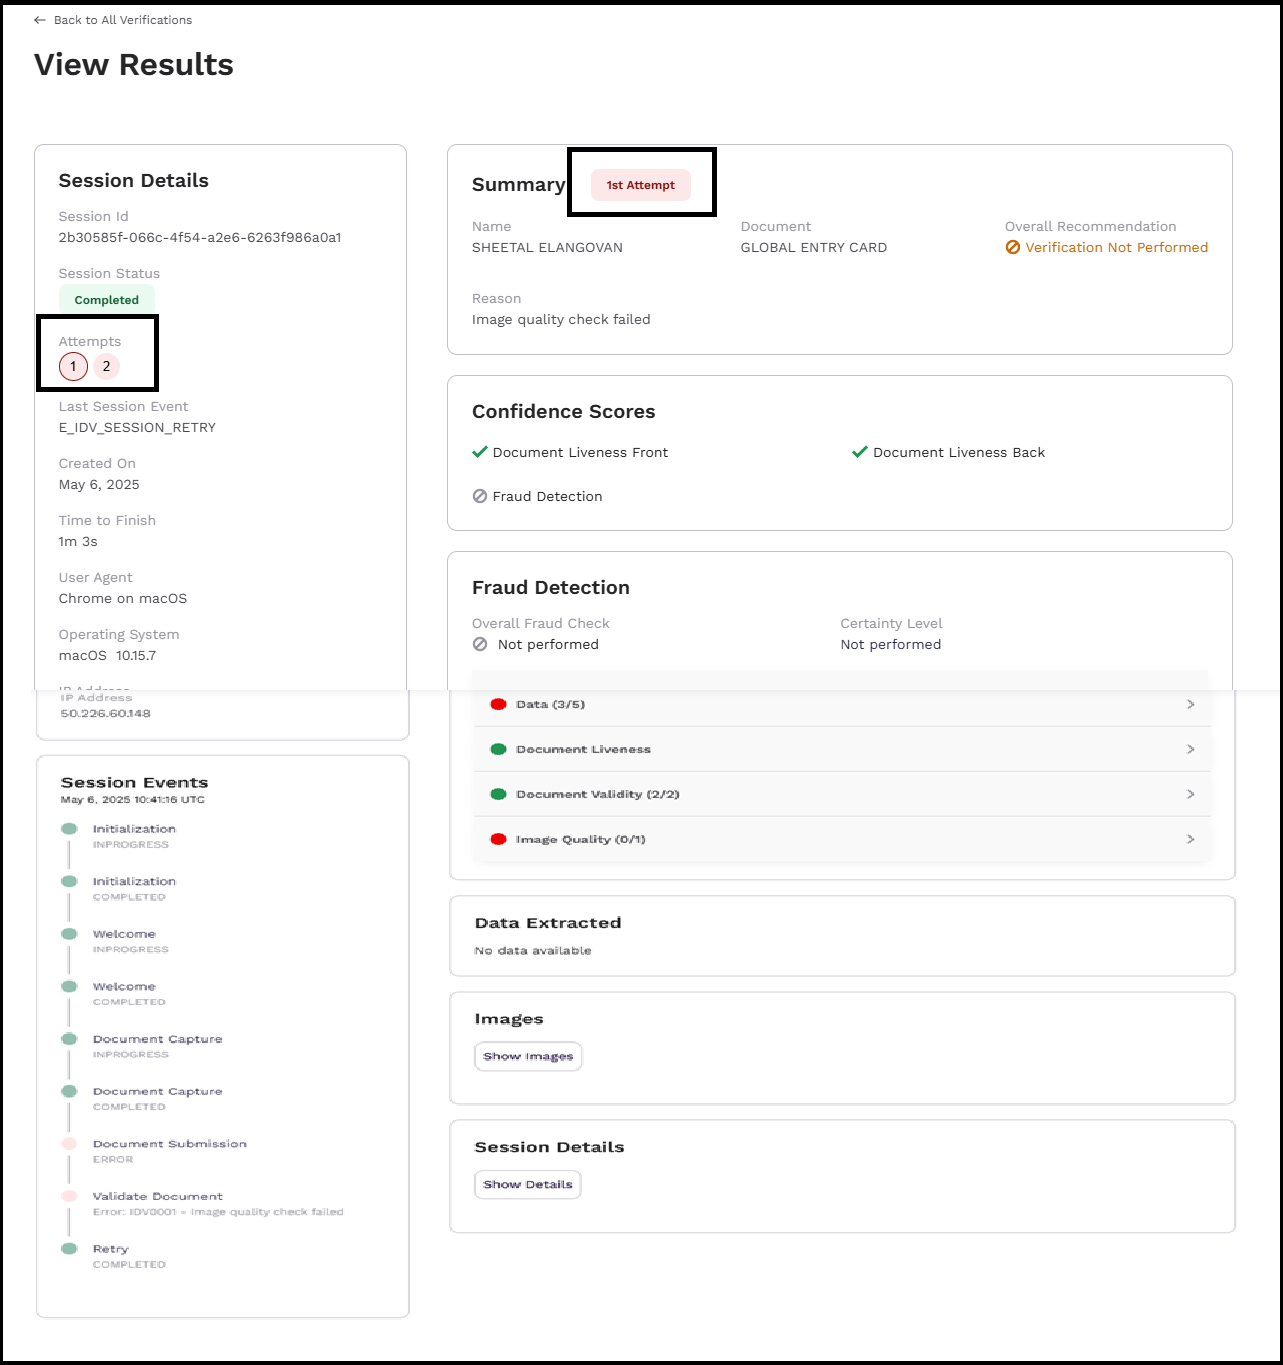Click the Document Liveness Back checkmark icon
Image resolution: width=1283 pixels, height=1365 pixels.
(x=859, y=452)
